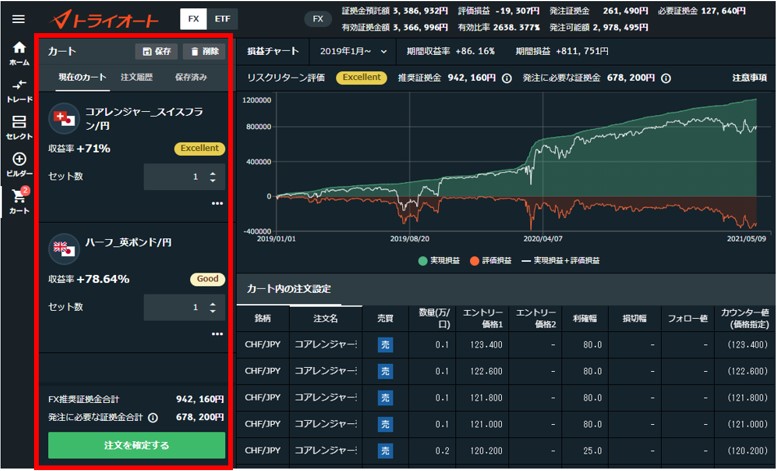777x471 pixels.
Task: Click the Excellent badge on コアレンジャー cart item
Action: point(199,148)
